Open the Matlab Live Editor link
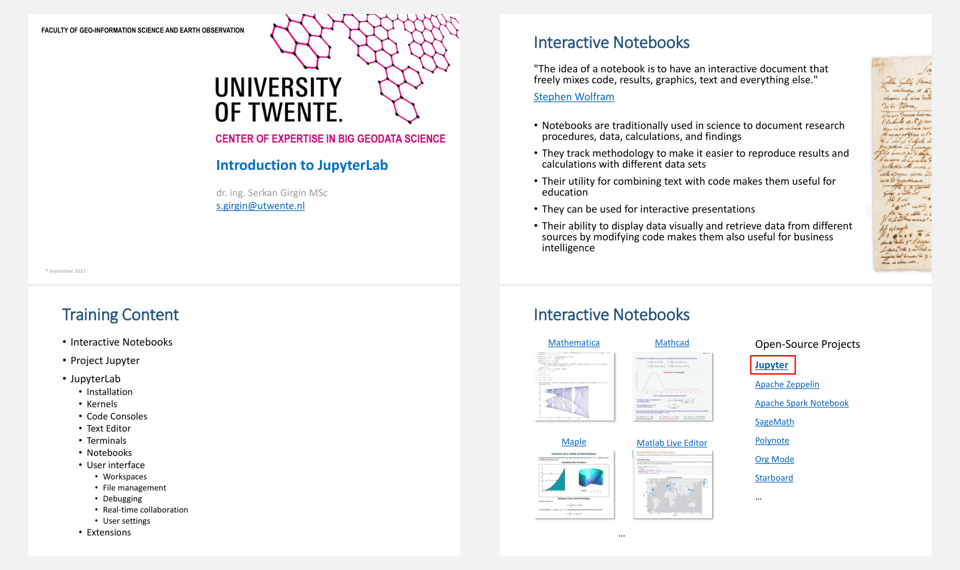Screen dimensions: 960x570 (671, 443)
